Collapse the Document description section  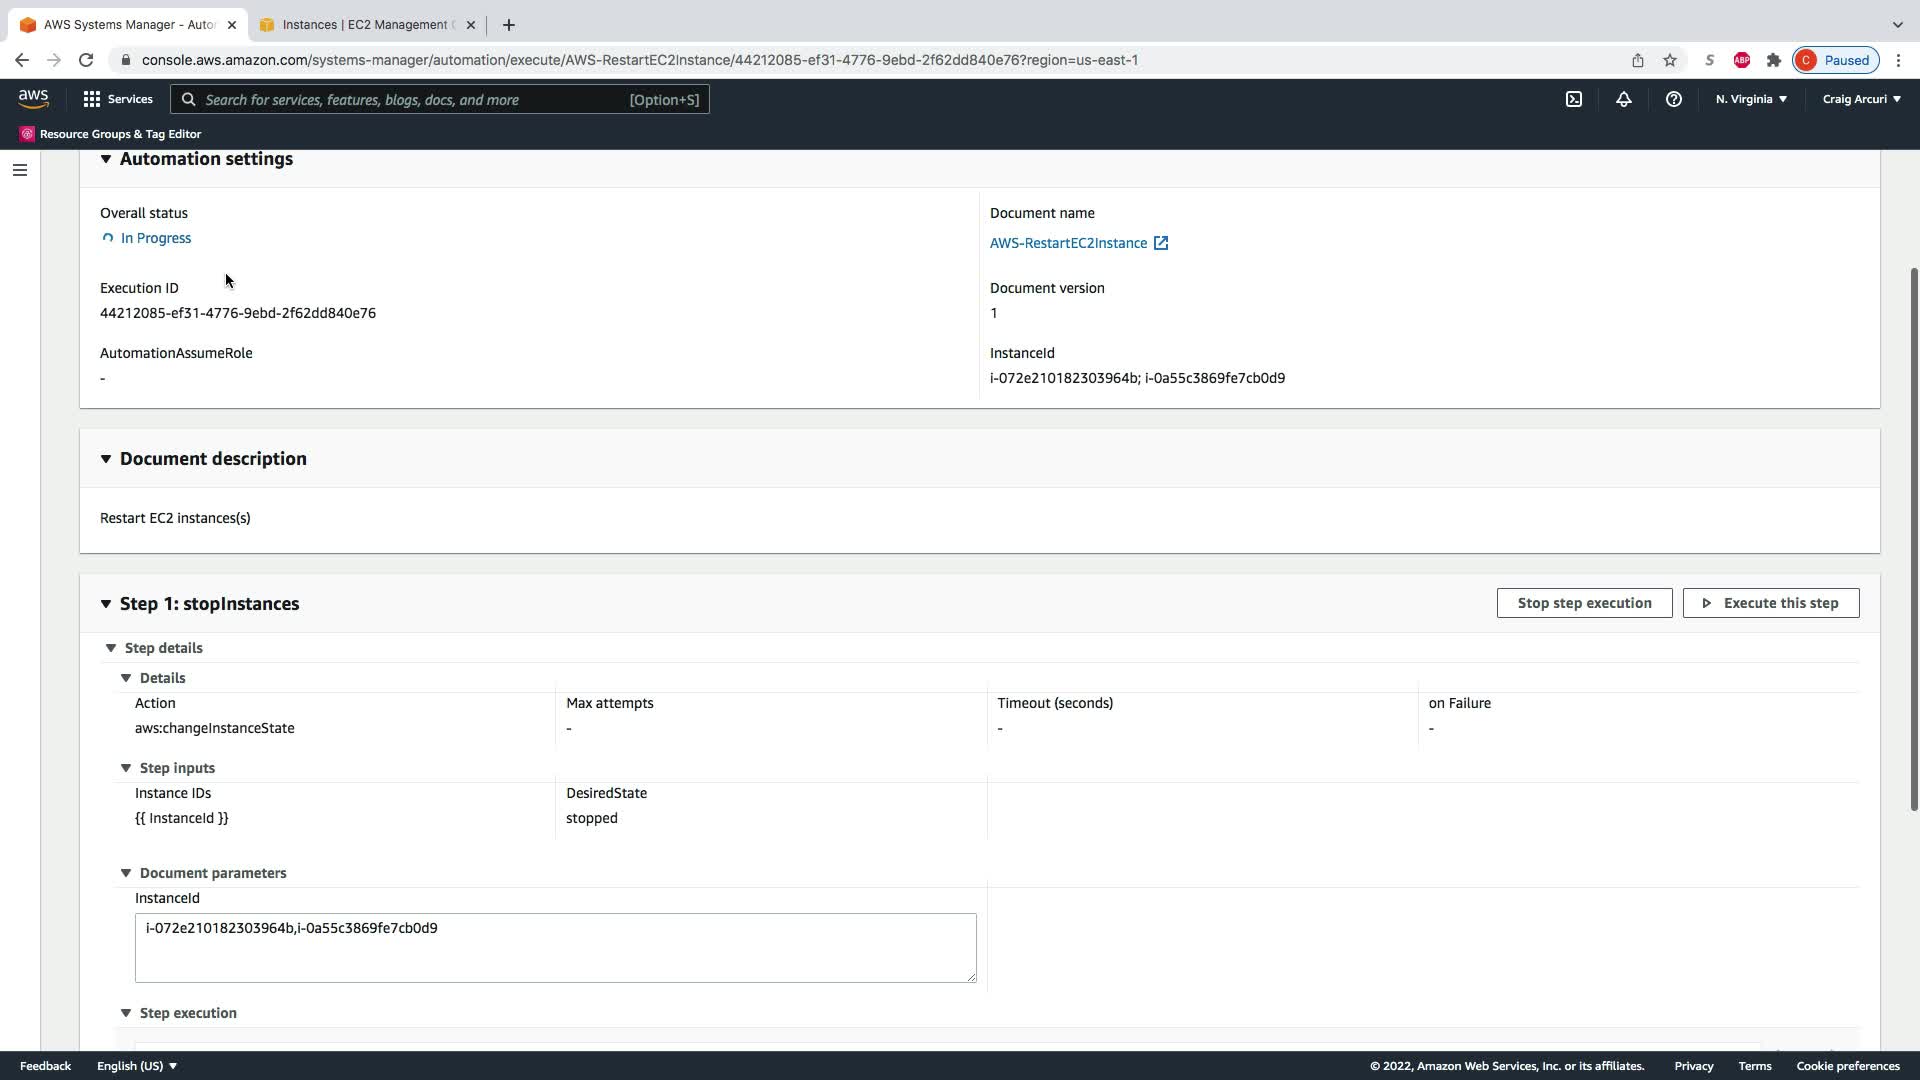[x=106, y=459]
